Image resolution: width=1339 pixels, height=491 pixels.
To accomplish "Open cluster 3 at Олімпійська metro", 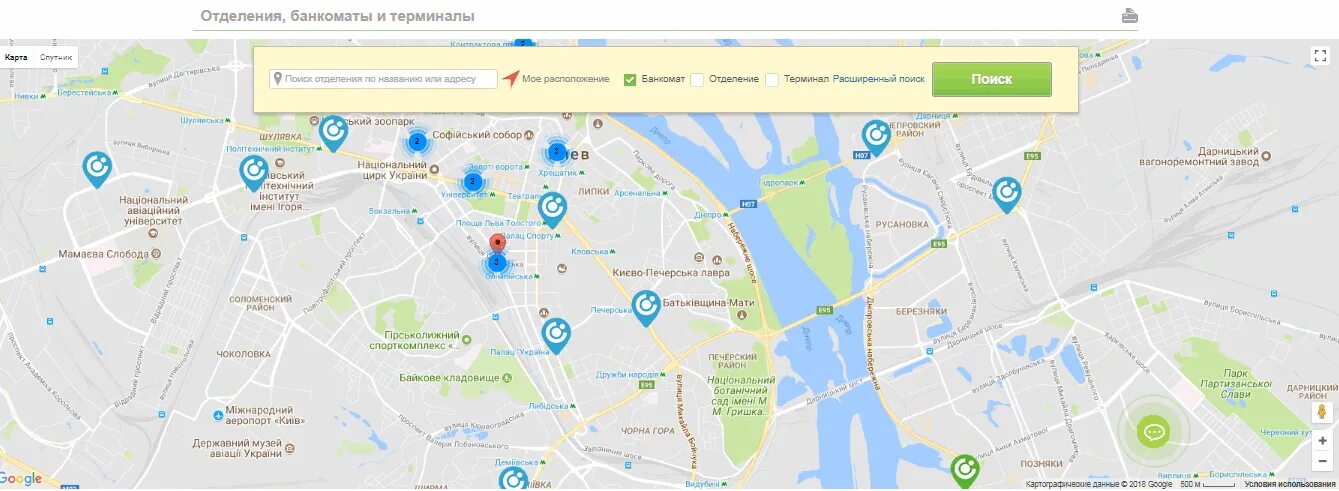I will [x=496, y=263].
